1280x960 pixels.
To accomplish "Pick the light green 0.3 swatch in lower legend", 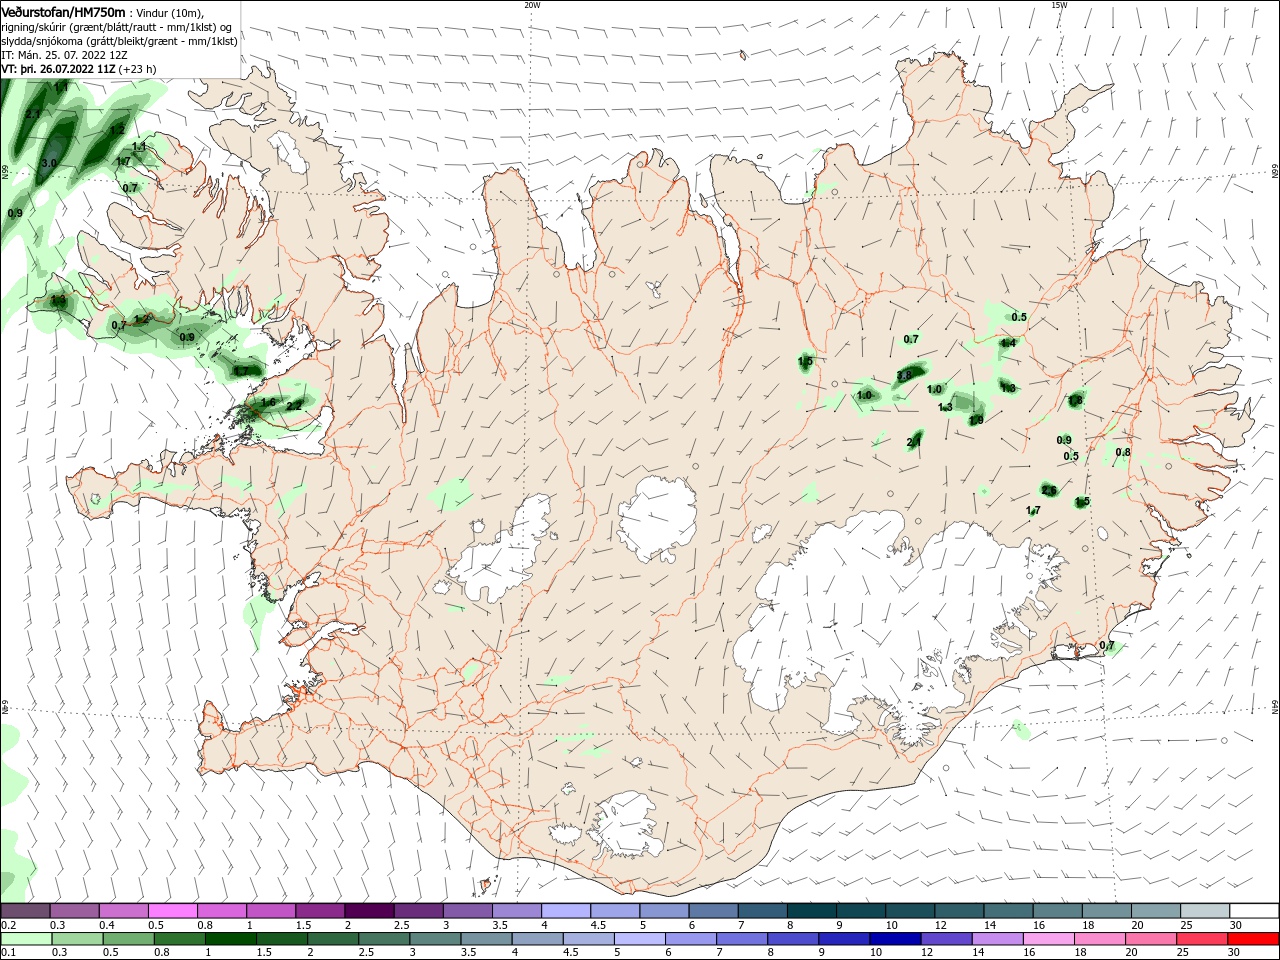I will pyautogui.click(x=75, y=939).
